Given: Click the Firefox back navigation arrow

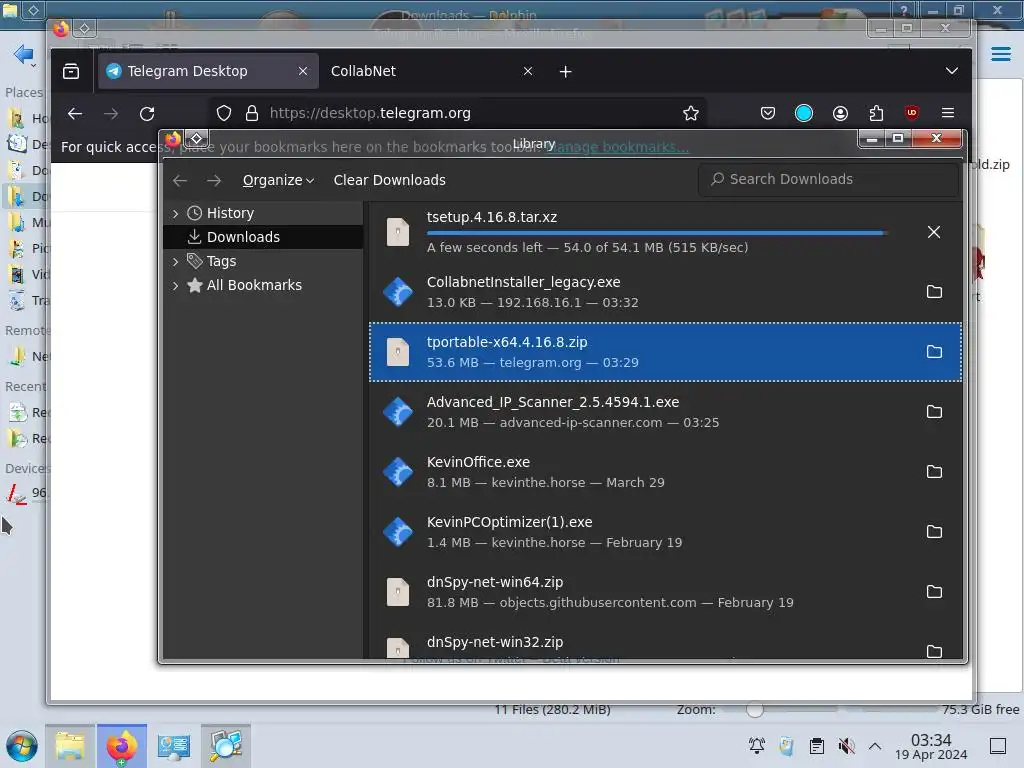Looking at the screenshot, I should [x=75, y=113].
